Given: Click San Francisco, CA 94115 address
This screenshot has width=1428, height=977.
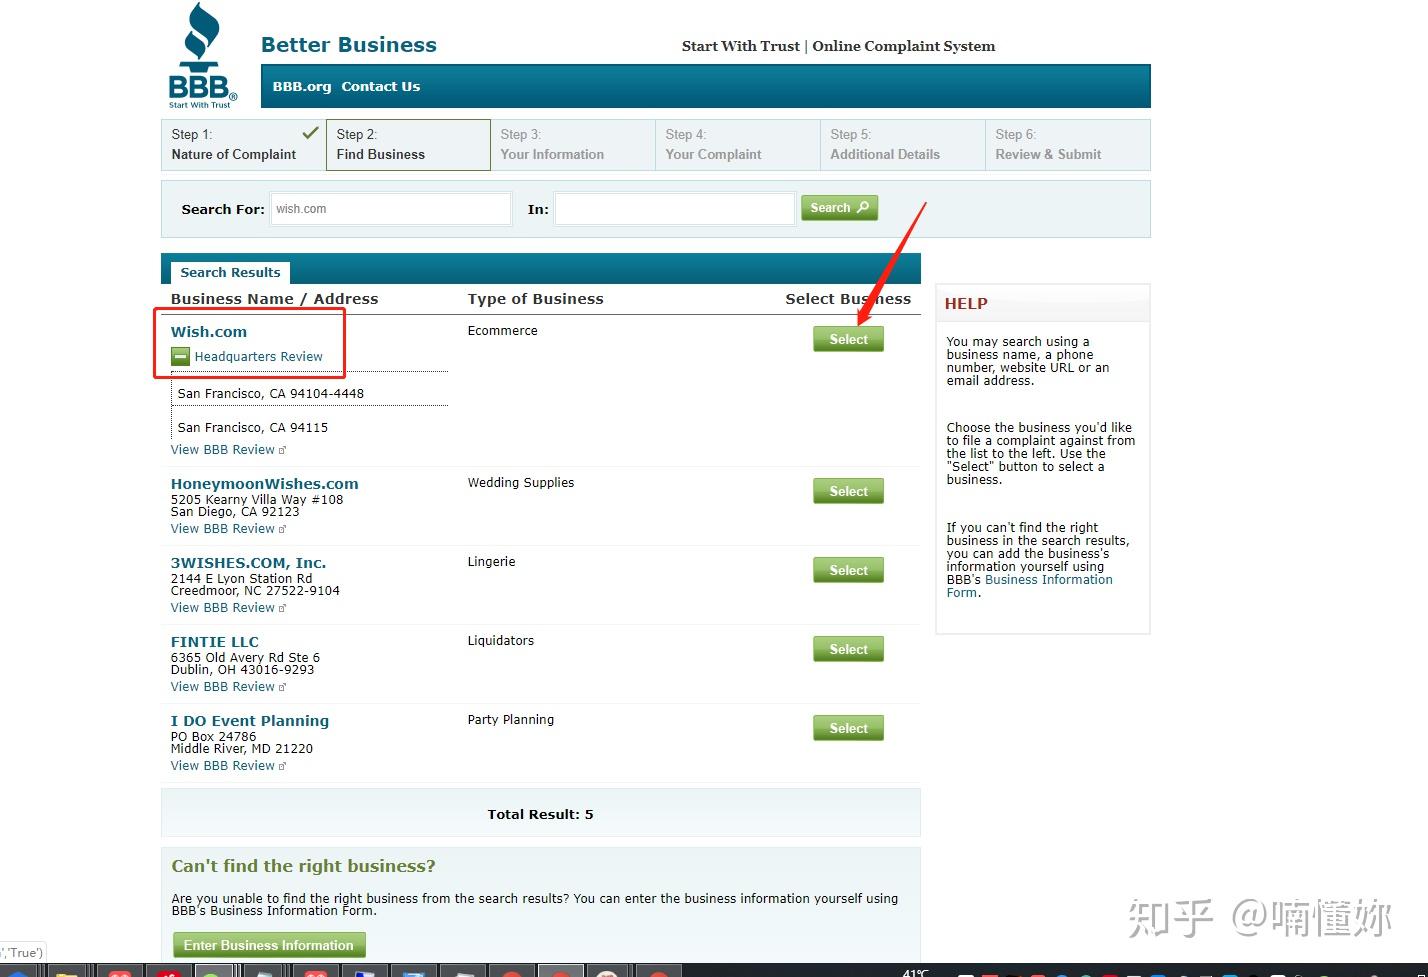Looking at the screenshot, I should coord(253,428).
